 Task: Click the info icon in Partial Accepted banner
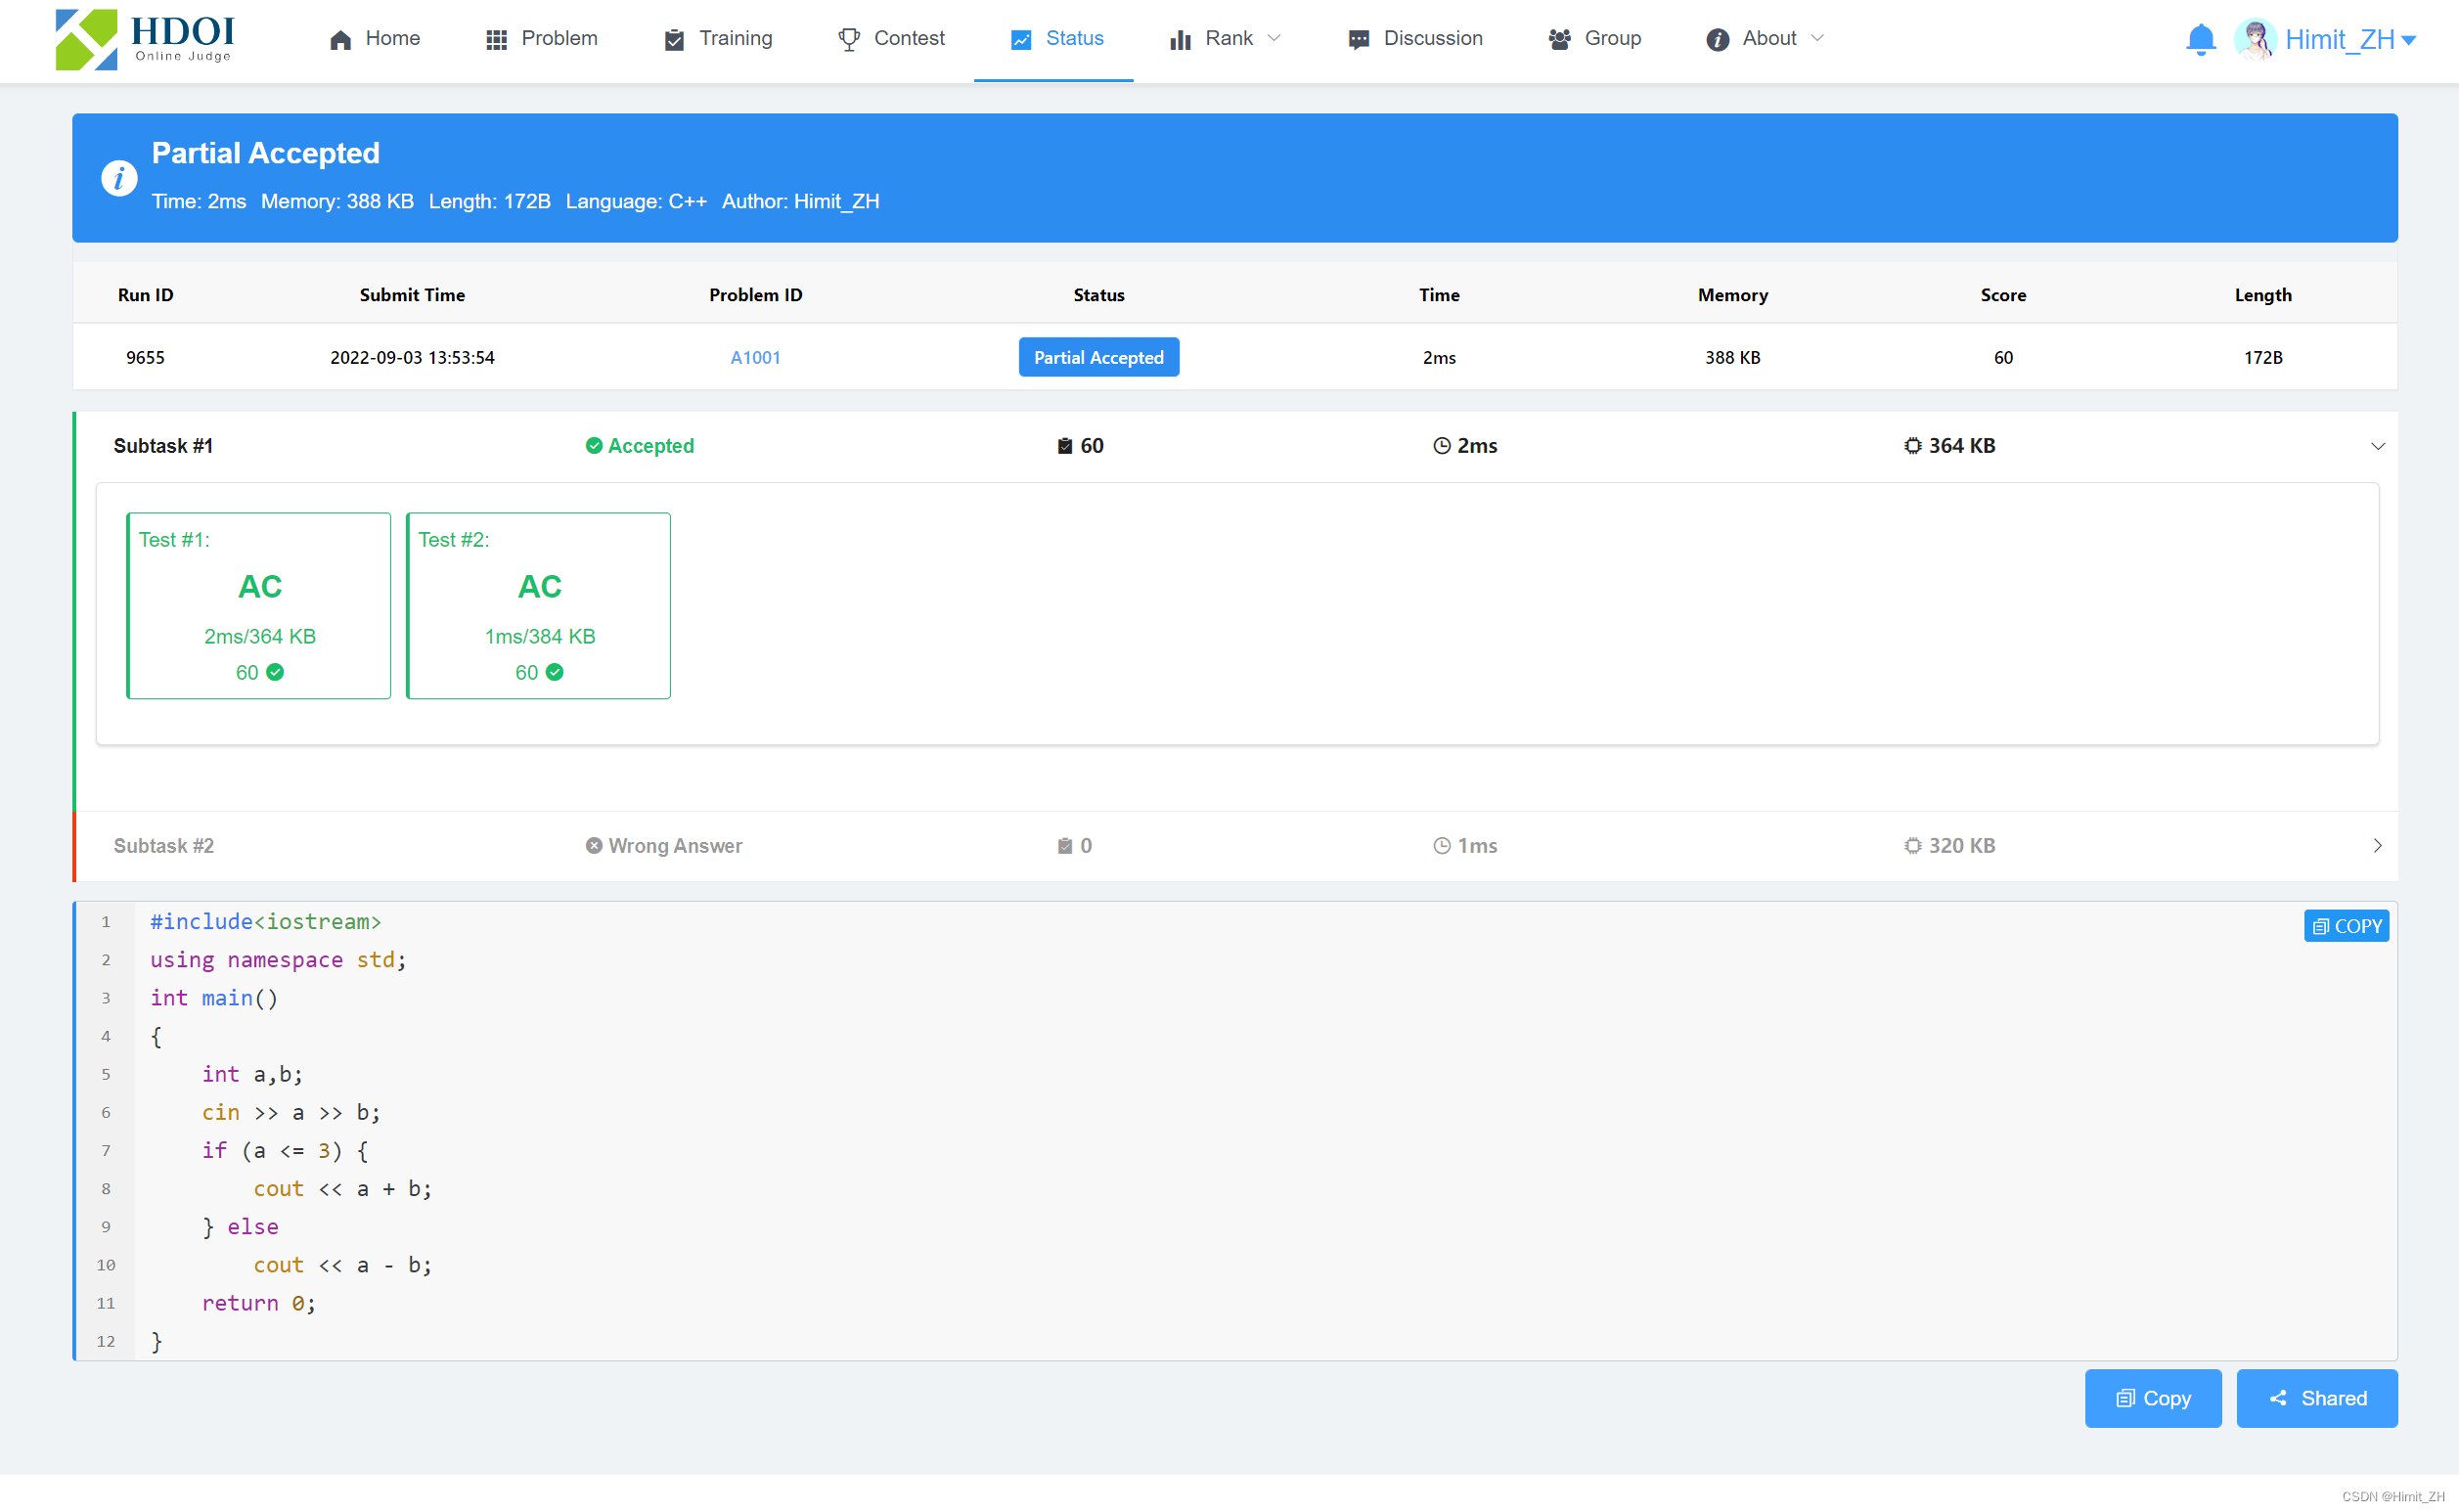pos(119,178)
